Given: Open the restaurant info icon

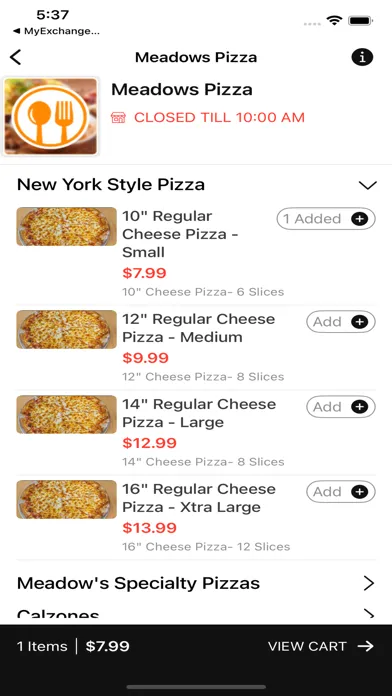Looking at the screenshot, I should (x=362, y=57).
